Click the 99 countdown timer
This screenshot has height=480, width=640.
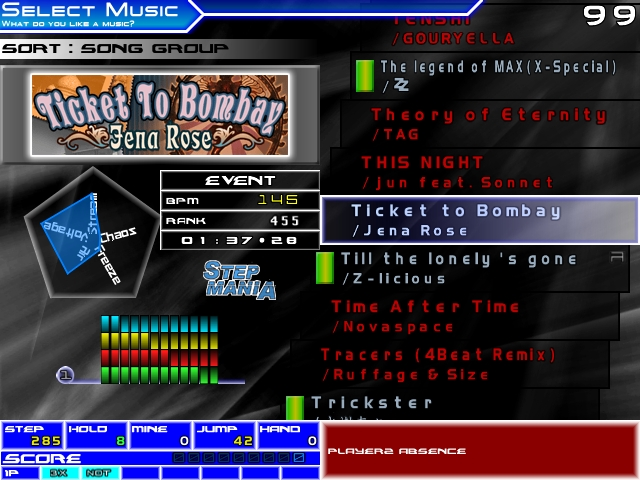point(609,15)
